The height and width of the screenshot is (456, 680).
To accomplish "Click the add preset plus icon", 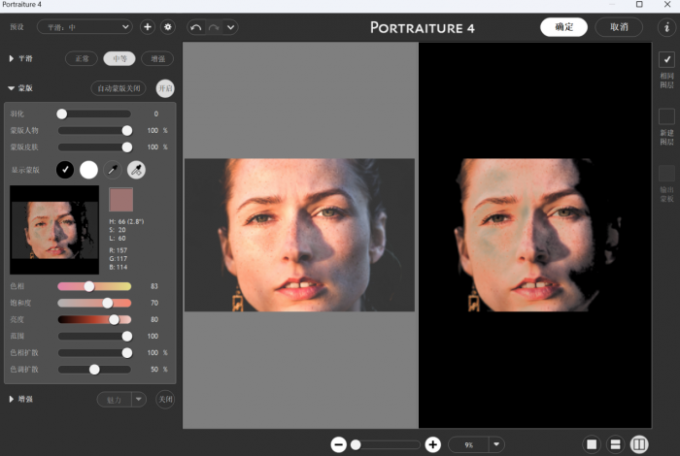I will point(148,27).
